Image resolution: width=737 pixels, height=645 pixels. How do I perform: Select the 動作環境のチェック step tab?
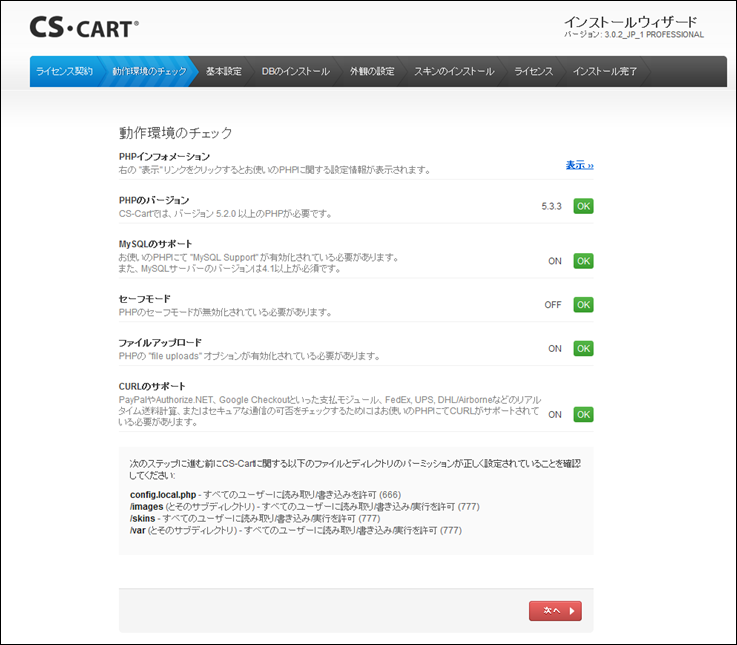148,72
